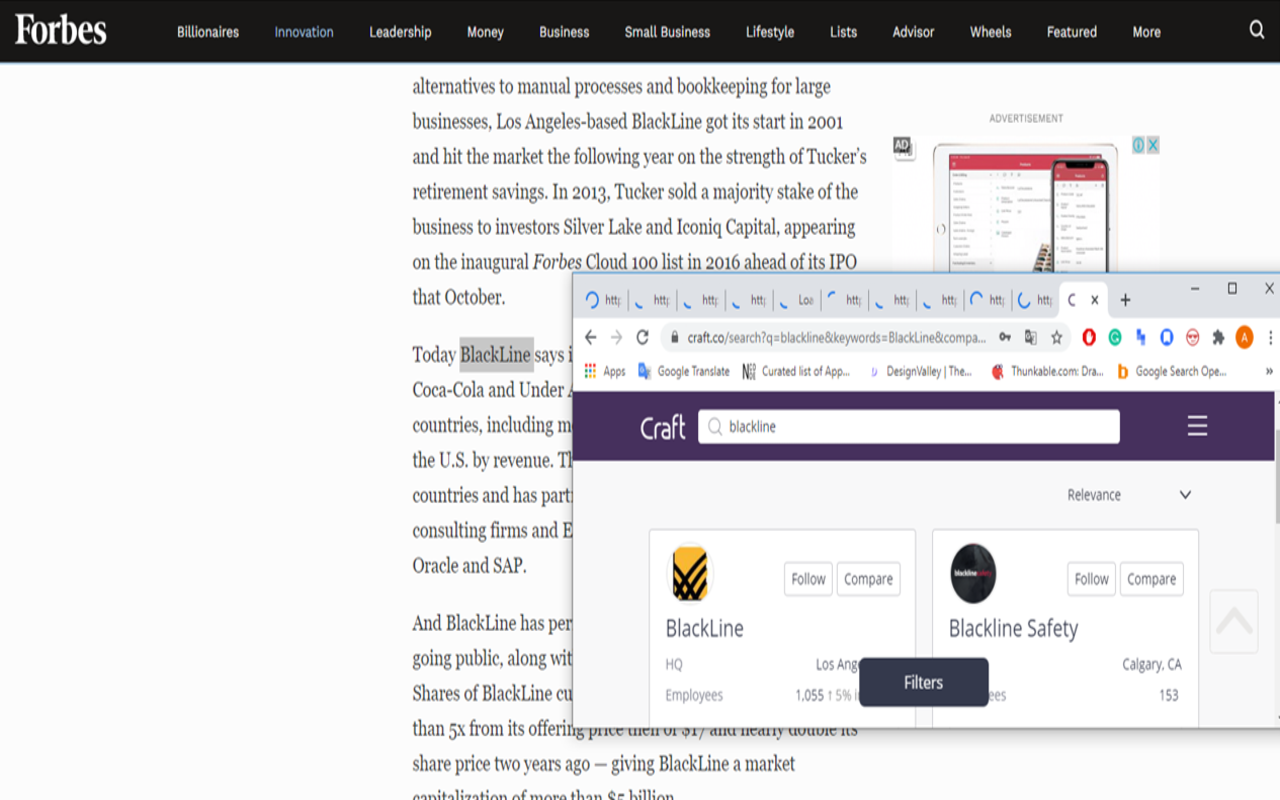Follow the BlackLine company
The image size is (1280, 800).
808,579
